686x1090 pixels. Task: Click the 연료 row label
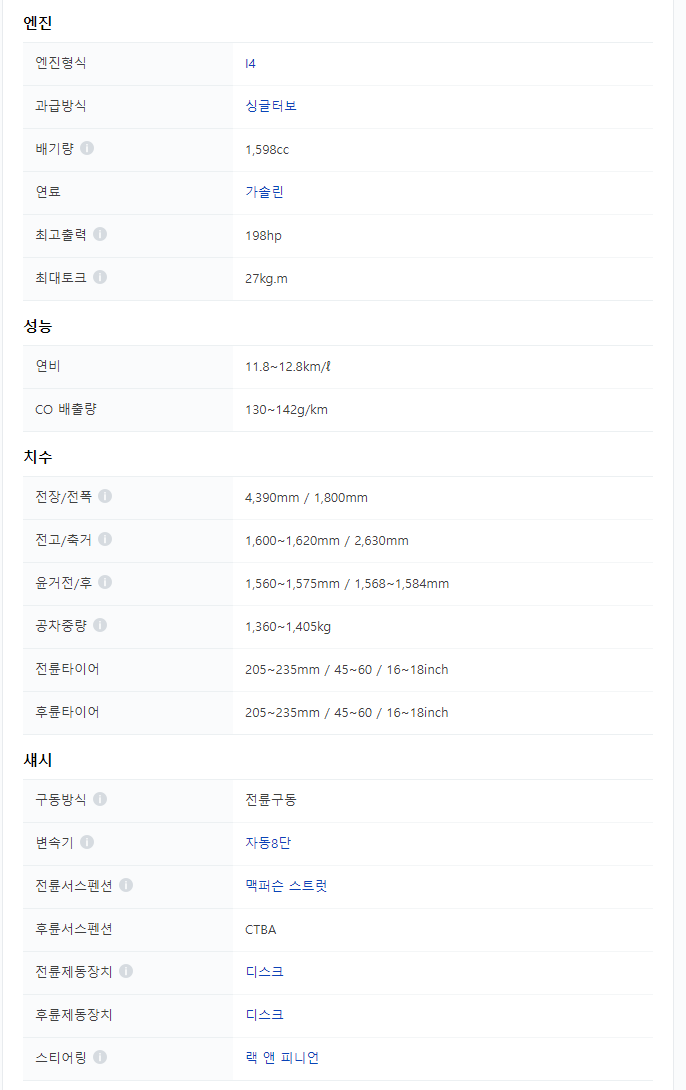(48, 192)
